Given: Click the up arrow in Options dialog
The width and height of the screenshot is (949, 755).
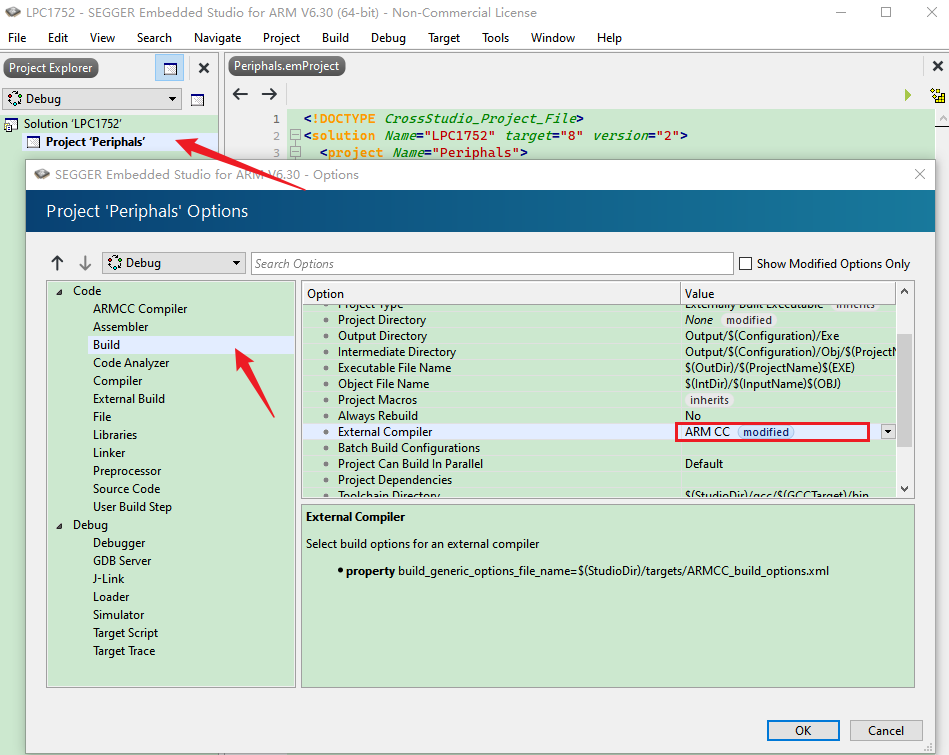Looking at the screenshot, I should pos(57,263).
